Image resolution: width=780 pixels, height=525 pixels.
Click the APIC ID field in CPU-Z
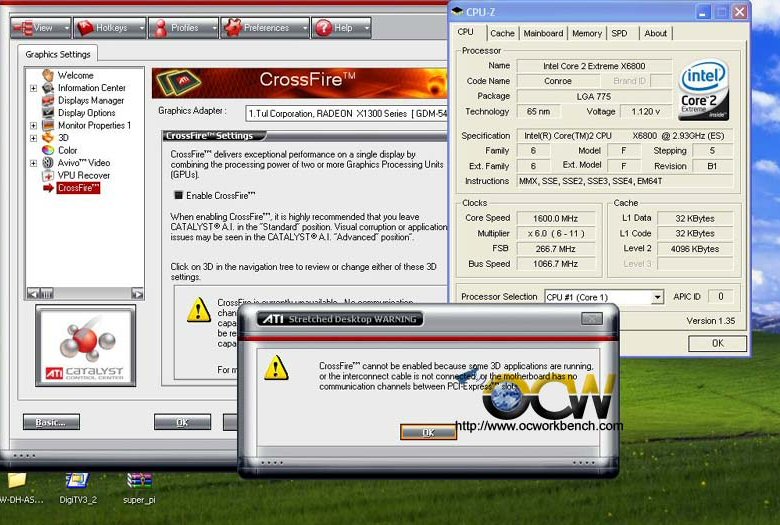coord(720,297)
